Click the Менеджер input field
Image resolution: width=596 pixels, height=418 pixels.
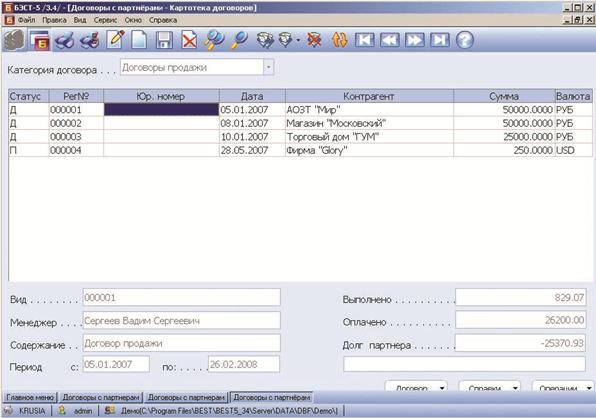click(182, 321)
